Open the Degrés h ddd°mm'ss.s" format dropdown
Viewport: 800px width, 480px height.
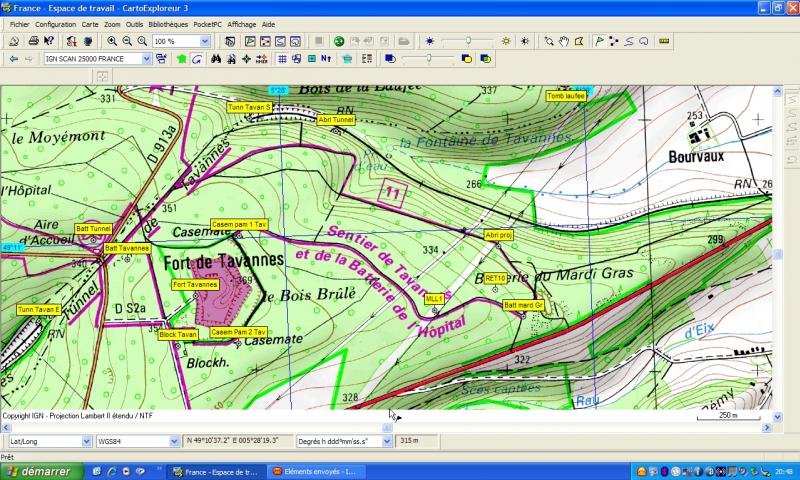pos(387,441)
